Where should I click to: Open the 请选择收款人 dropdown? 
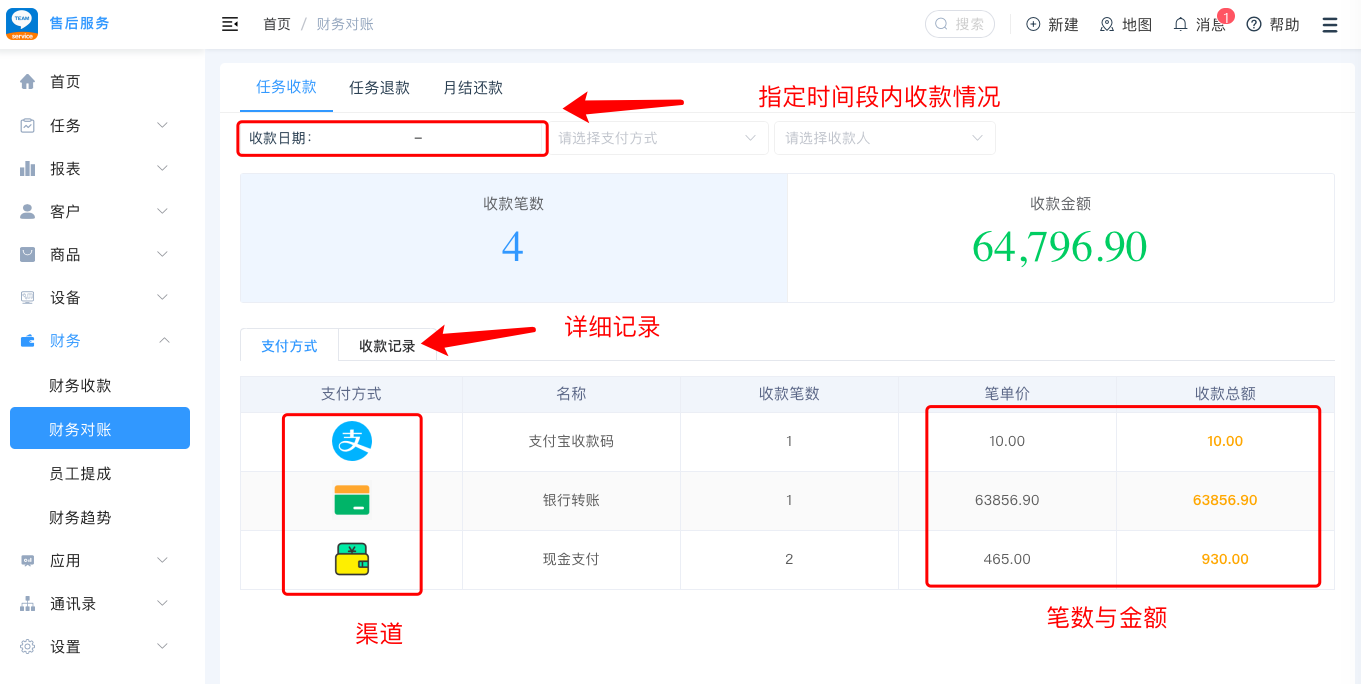click(x=884, y=138)
